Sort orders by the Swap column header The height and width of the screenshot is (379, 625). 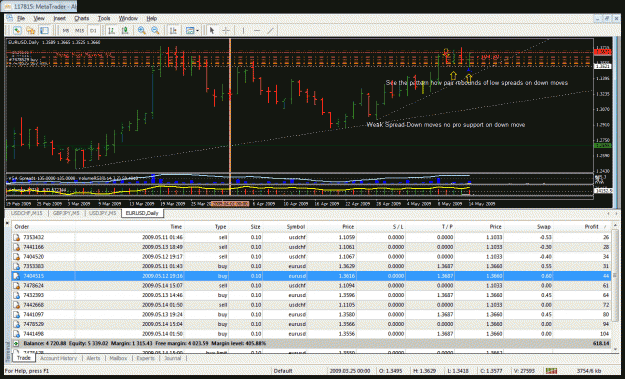tap(528, 227)
